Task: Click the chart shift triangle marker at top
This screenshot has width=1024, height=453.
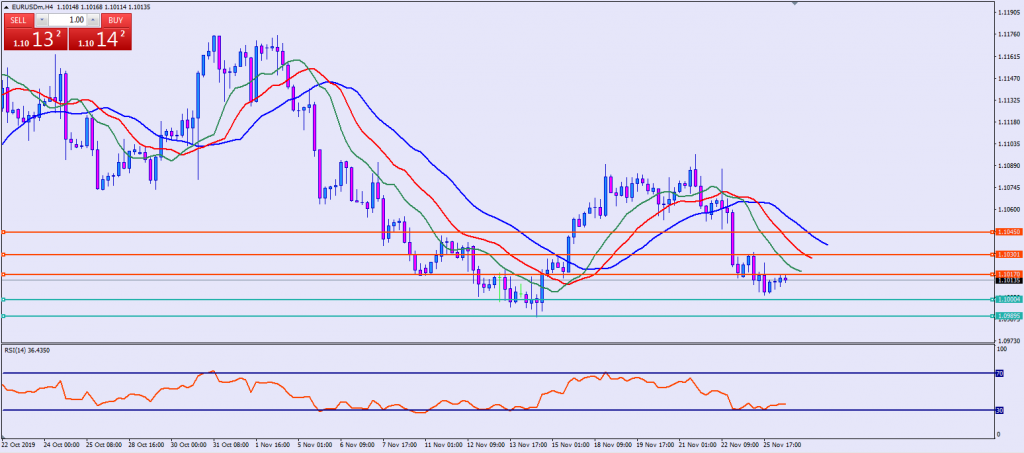Action: coord(796,4)
